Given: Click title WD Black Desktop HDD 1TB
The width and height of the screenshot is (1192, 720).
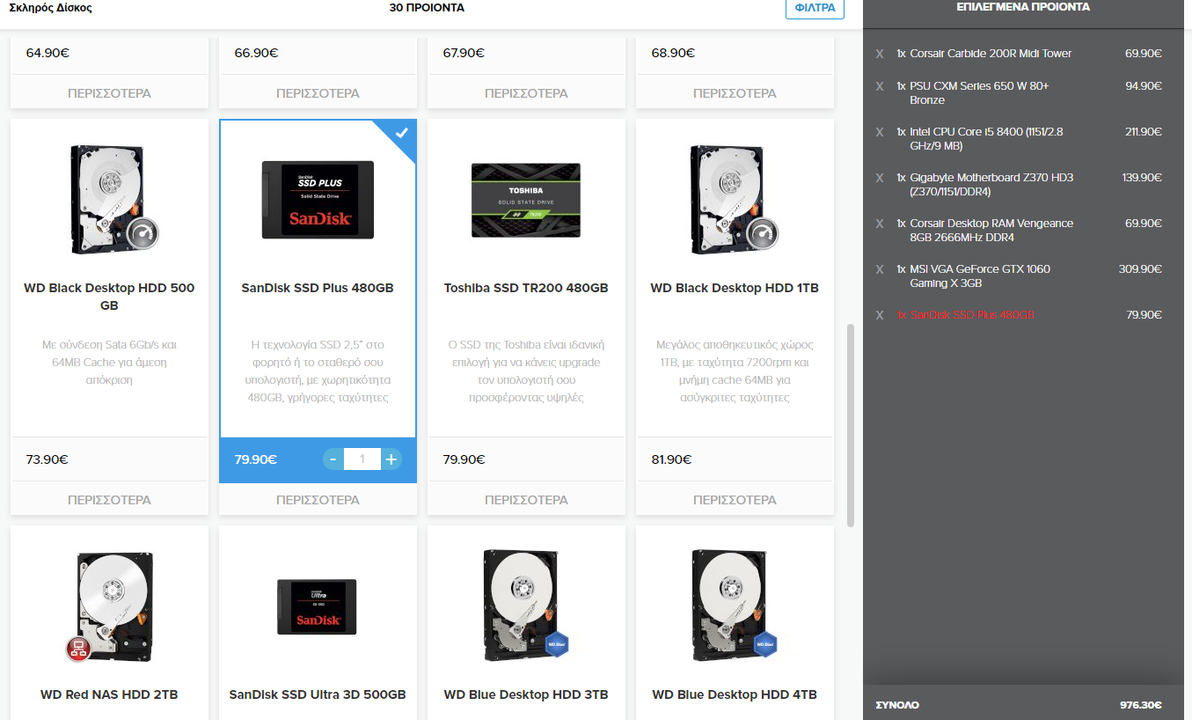Looking at the screenshot, I should (x=734, y=288).
